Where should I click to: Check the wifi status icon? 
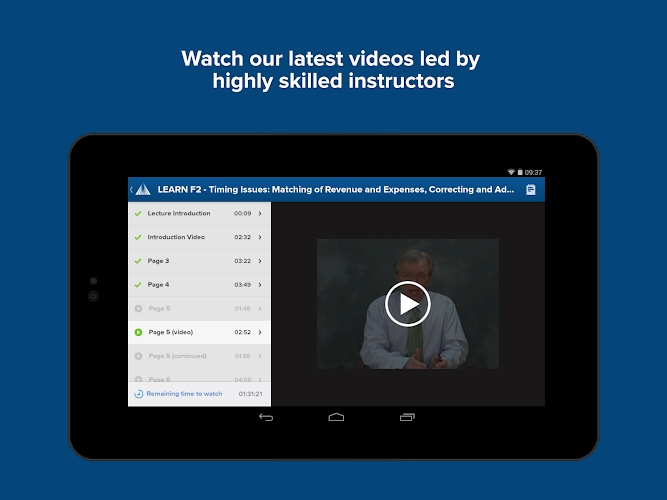pos(511,172)
